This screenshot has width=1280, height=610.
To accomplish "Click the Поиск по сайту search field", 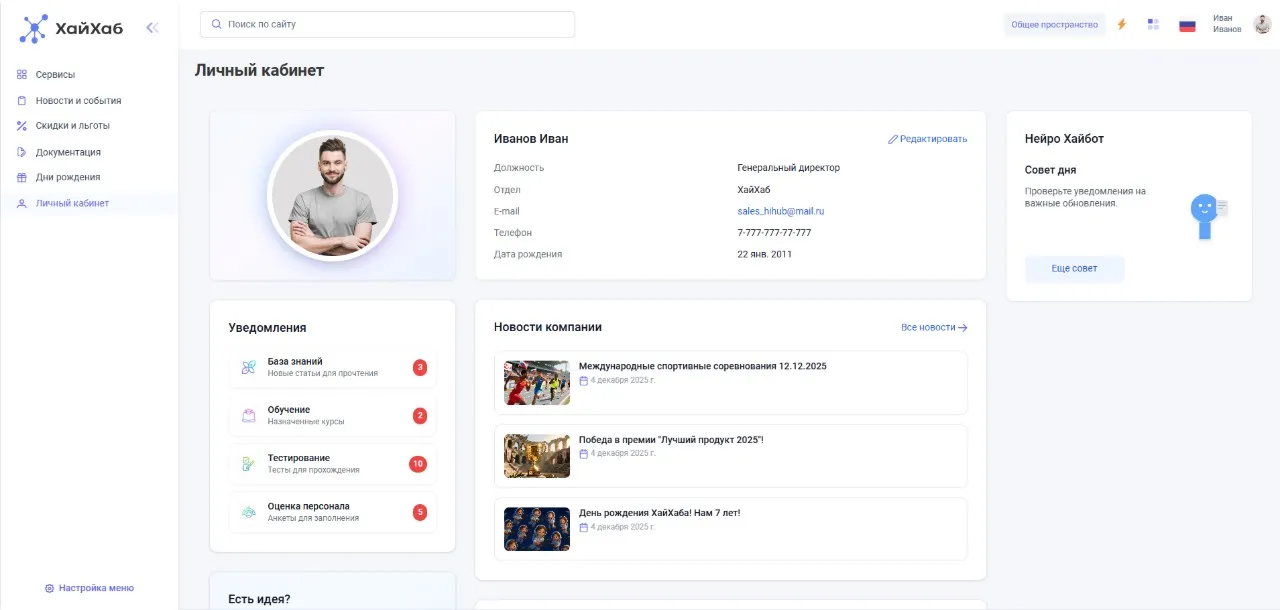I will (x=387, y=24).
